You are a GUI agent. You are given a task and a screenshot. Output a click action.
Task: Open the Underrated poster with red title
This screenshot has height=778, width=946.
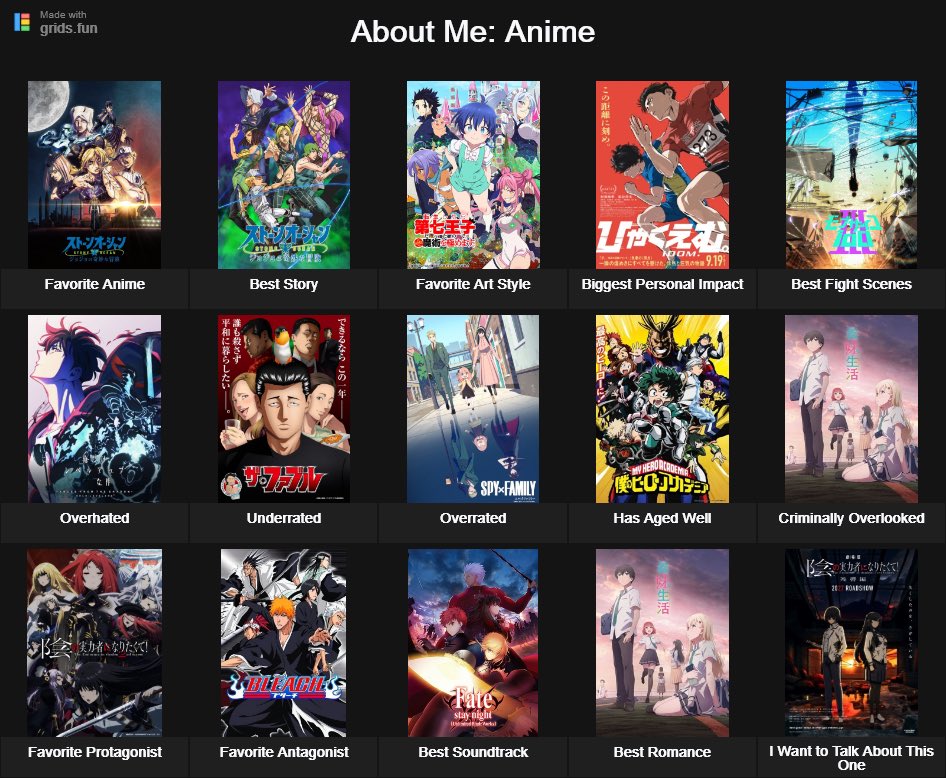(284, 409)
